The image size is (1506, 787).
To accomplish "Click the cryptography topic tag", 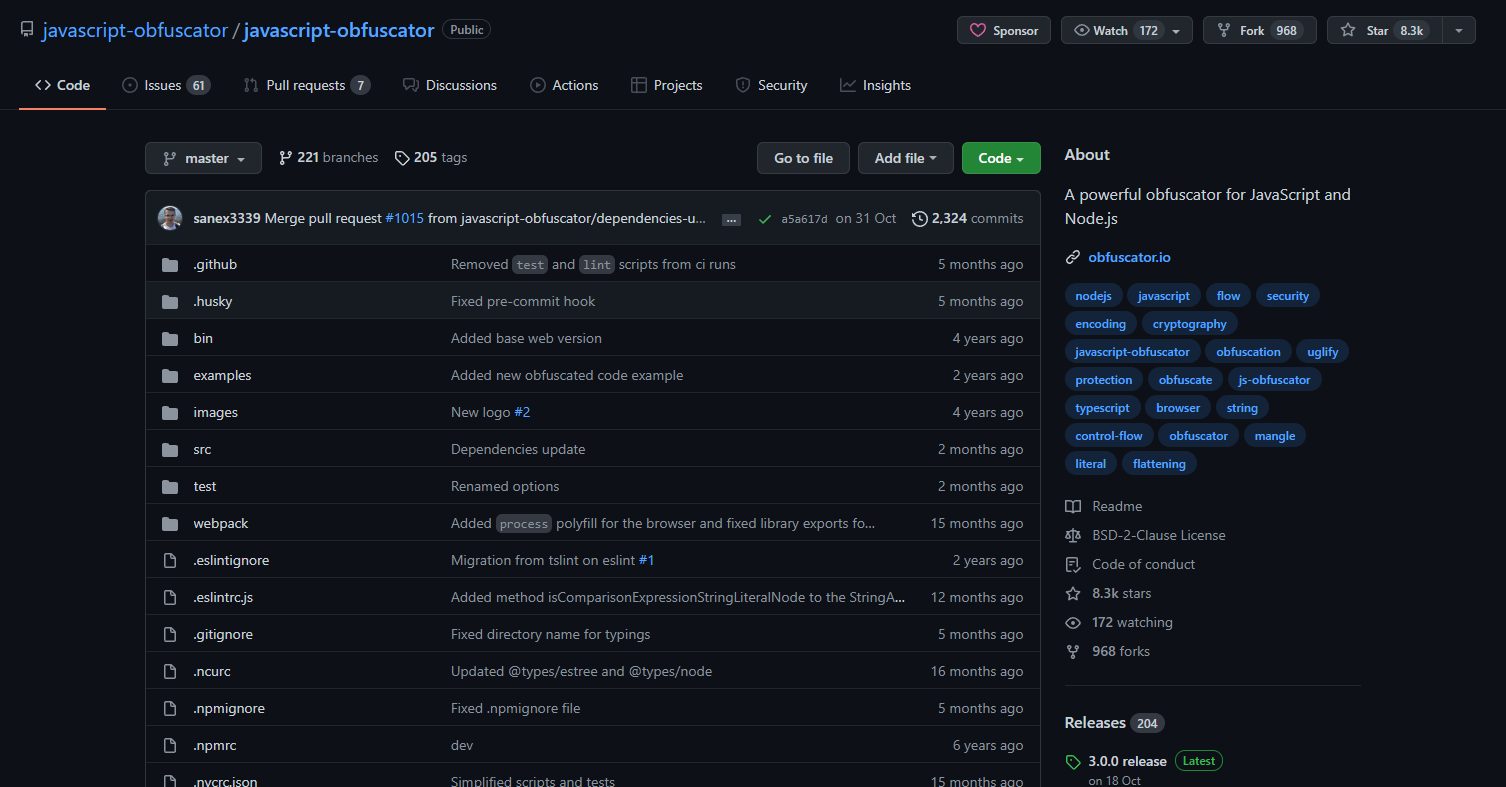I will coord(1189,324).
